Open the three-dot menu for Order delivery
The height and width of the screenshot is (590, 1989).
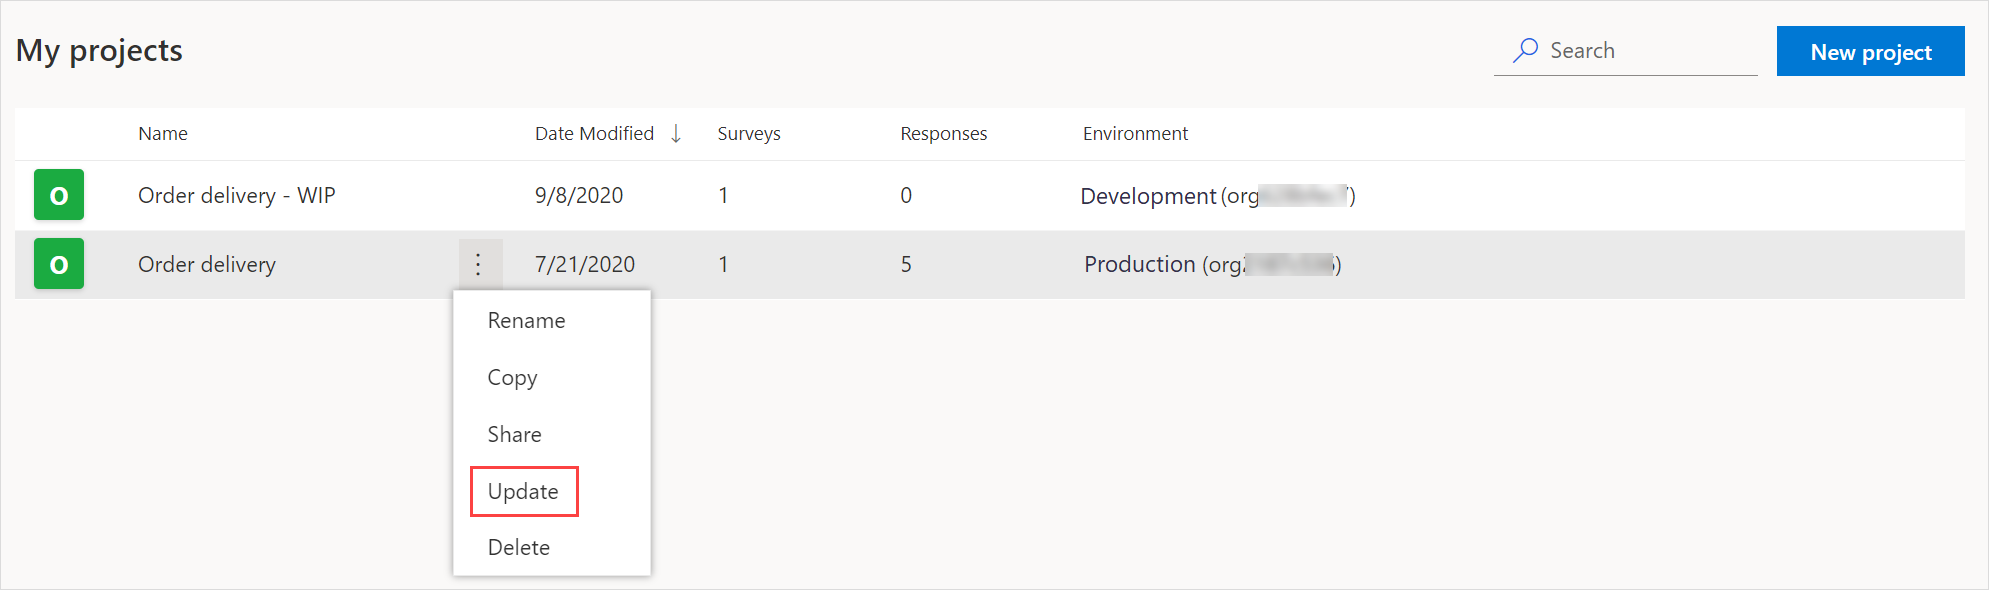click(479, 264)
